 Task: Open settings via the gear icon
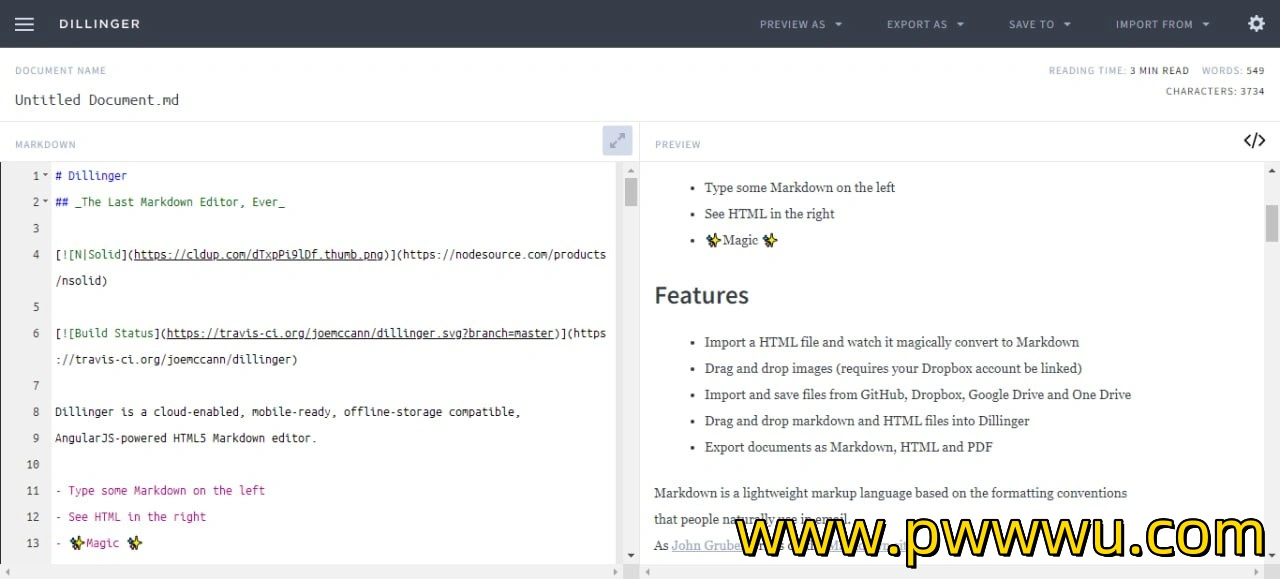1256,23
